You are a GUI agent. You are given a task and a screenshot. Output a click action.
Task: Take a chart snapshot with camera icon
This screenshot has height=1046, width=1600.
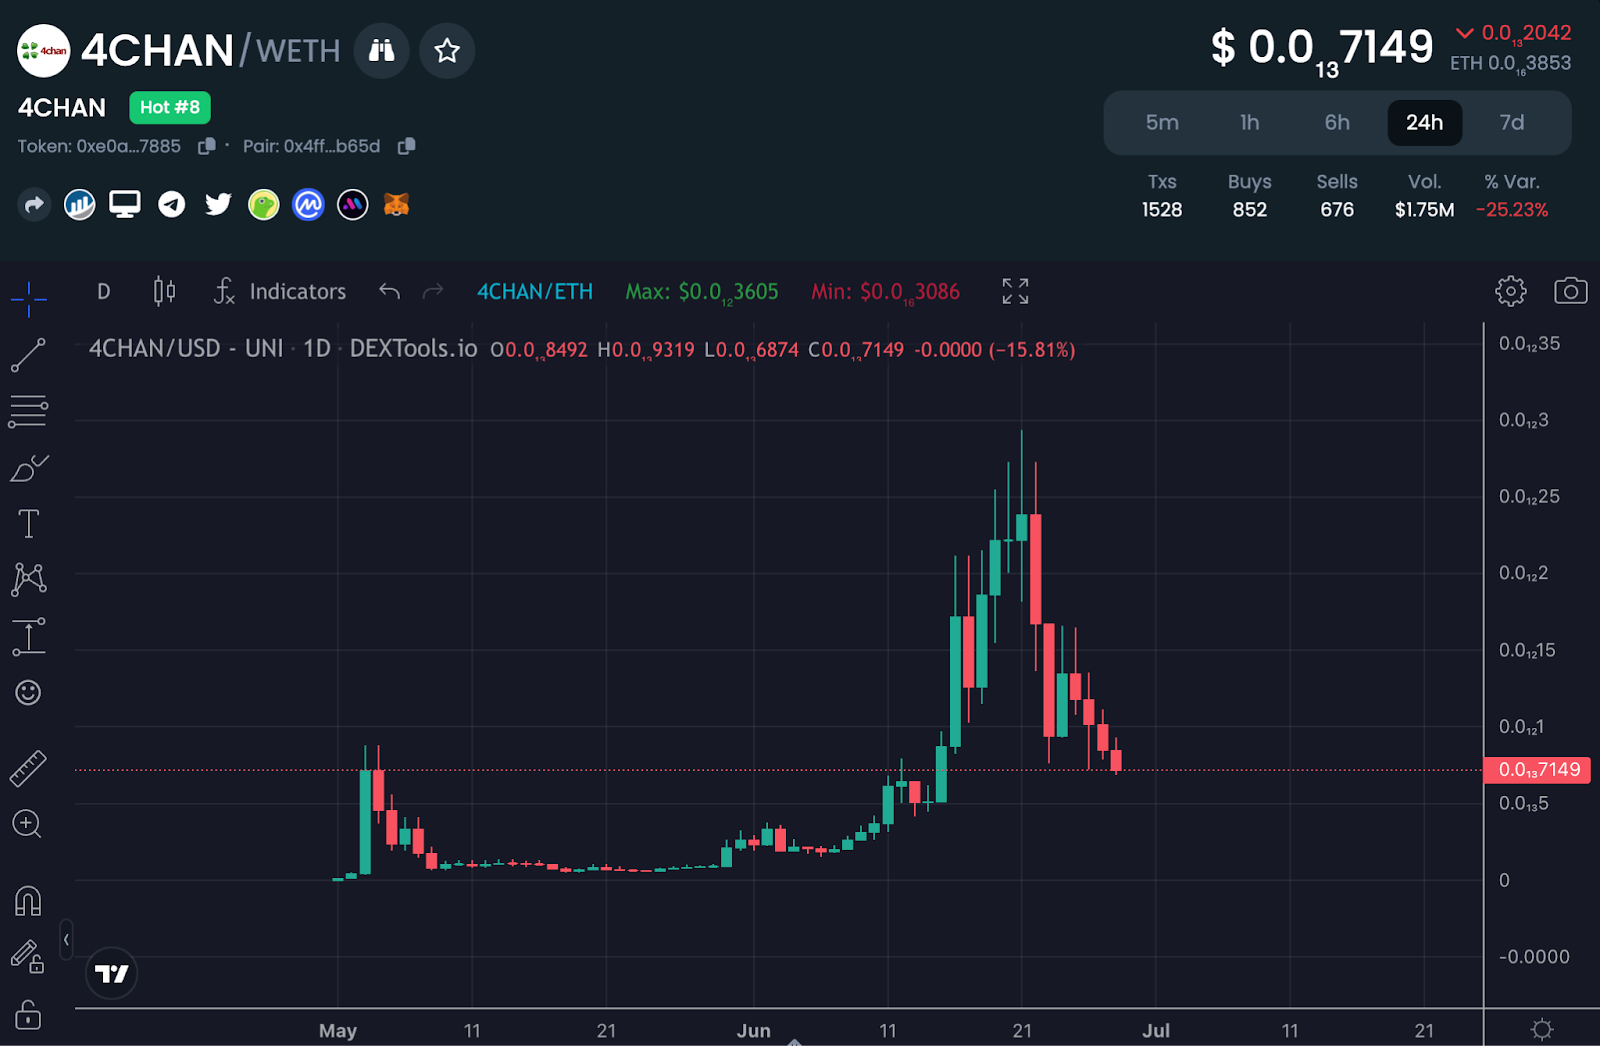point(1571,291)
